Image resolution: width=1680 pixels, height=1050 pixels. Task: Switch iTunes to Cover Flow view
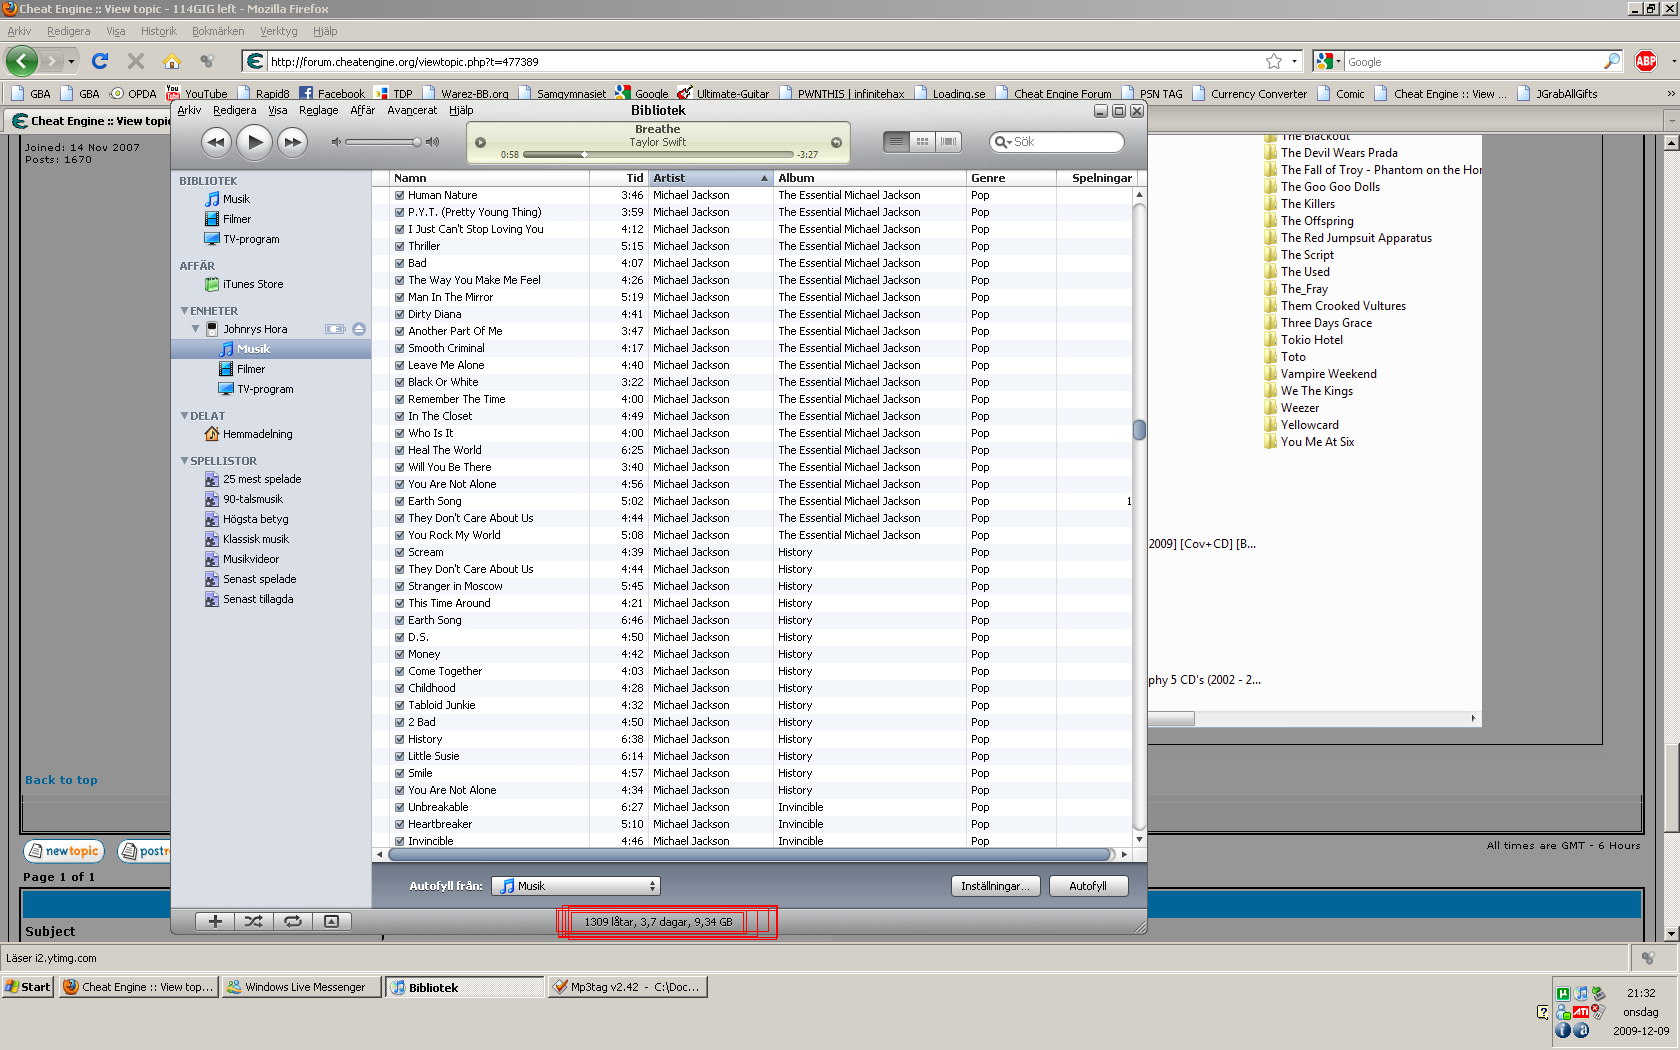949,142
